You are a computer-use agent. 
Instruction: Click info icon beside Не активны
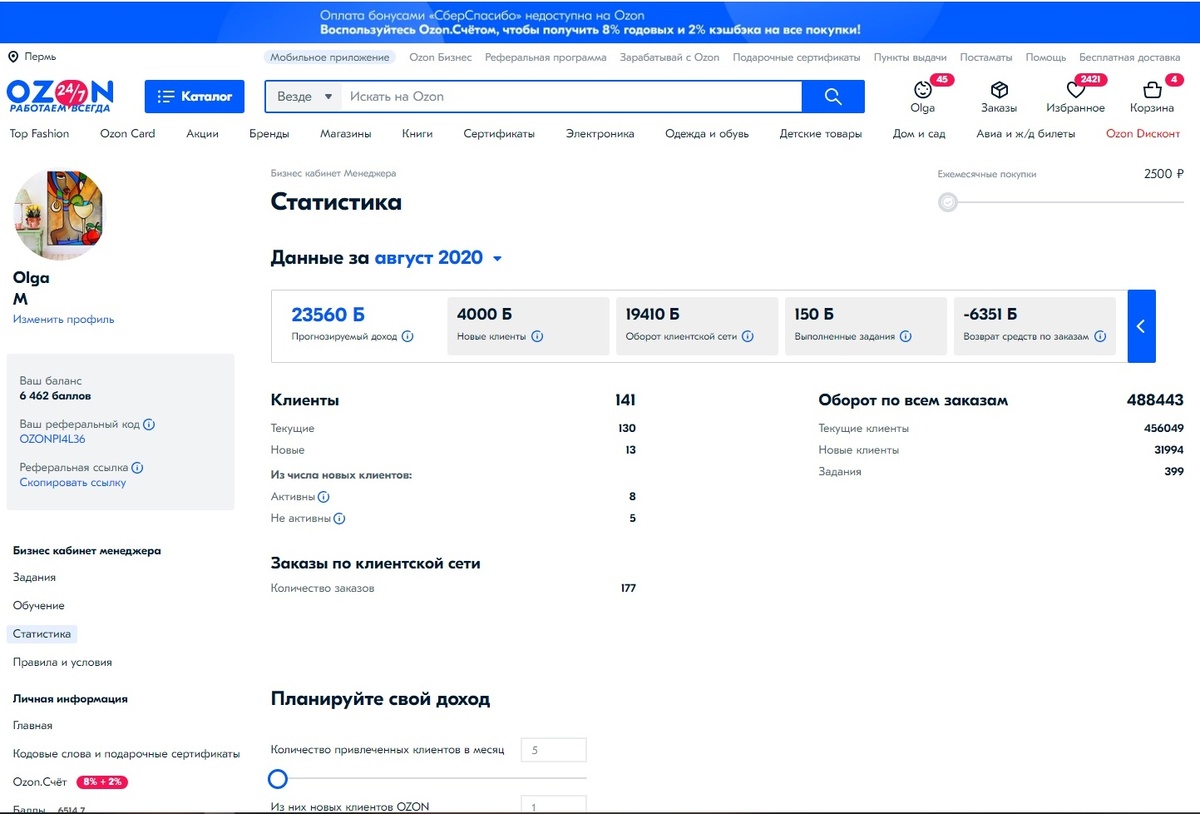click(339, 519)
